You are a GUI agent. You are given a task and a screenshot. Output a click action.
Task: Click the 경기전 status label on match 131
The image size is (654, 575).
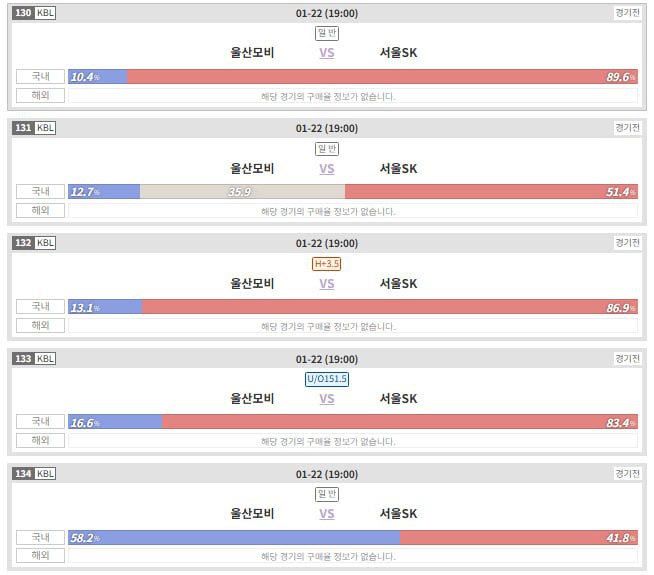627,128
